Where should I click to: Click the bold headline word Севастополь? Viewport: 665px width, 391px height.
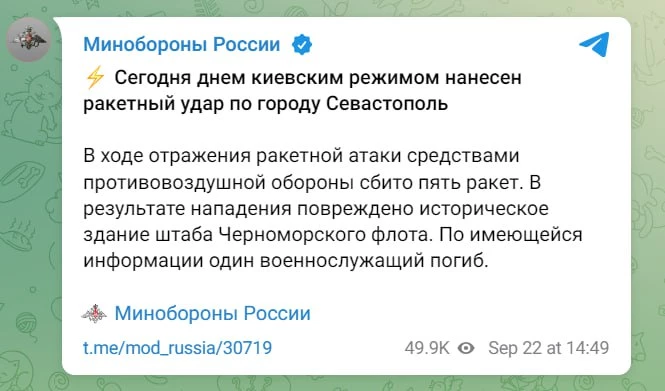click(x=387, y=103)
